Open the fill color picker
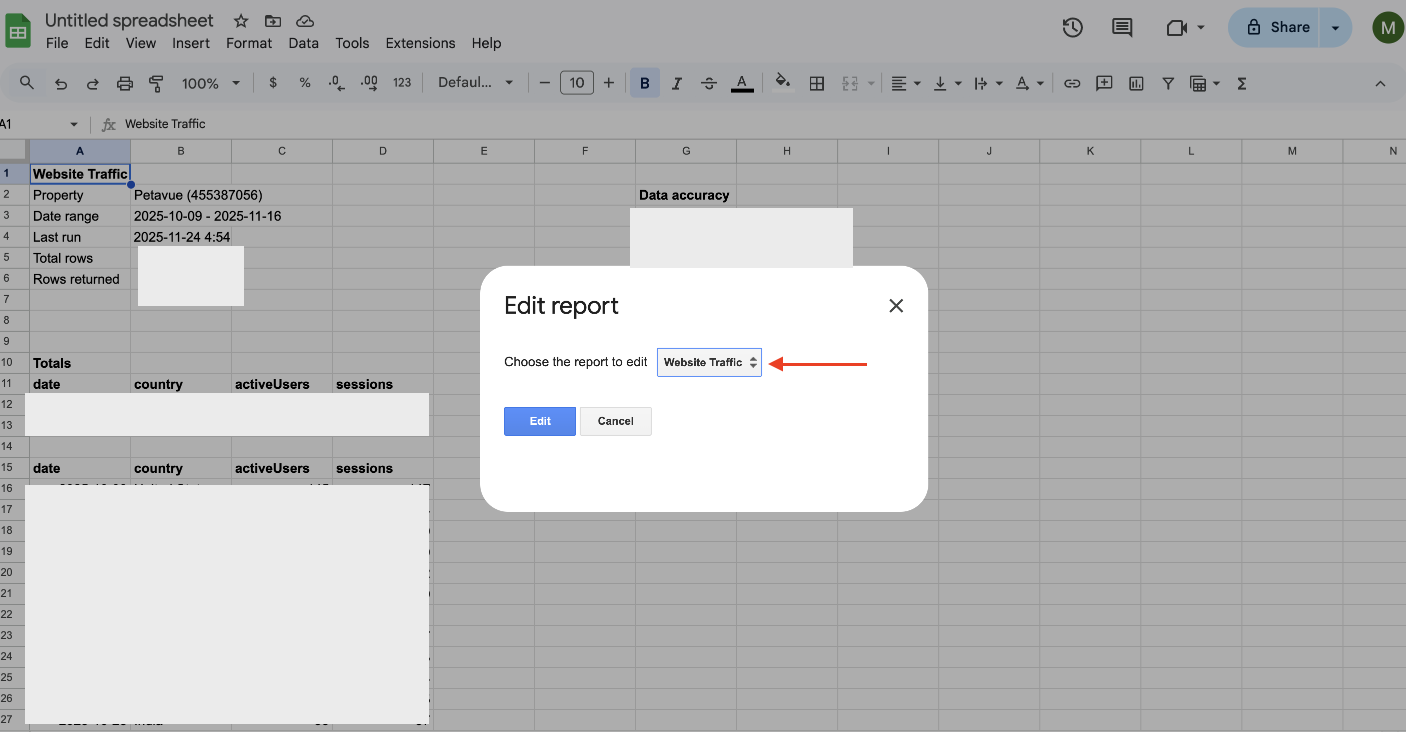 click(782, 83)
